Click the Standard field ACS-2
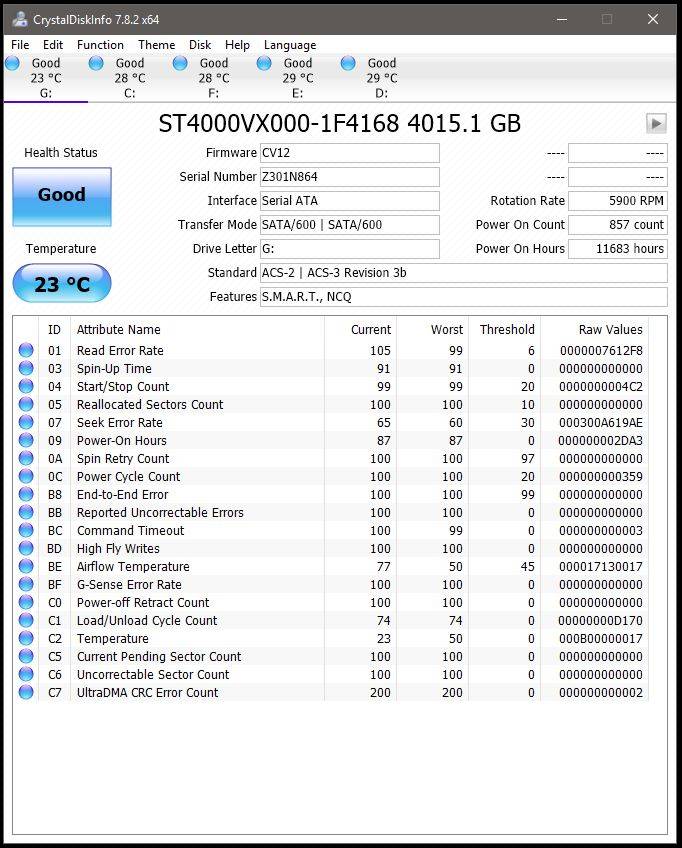Viewport: 682px width, 848px height. (x=464, y=273)
